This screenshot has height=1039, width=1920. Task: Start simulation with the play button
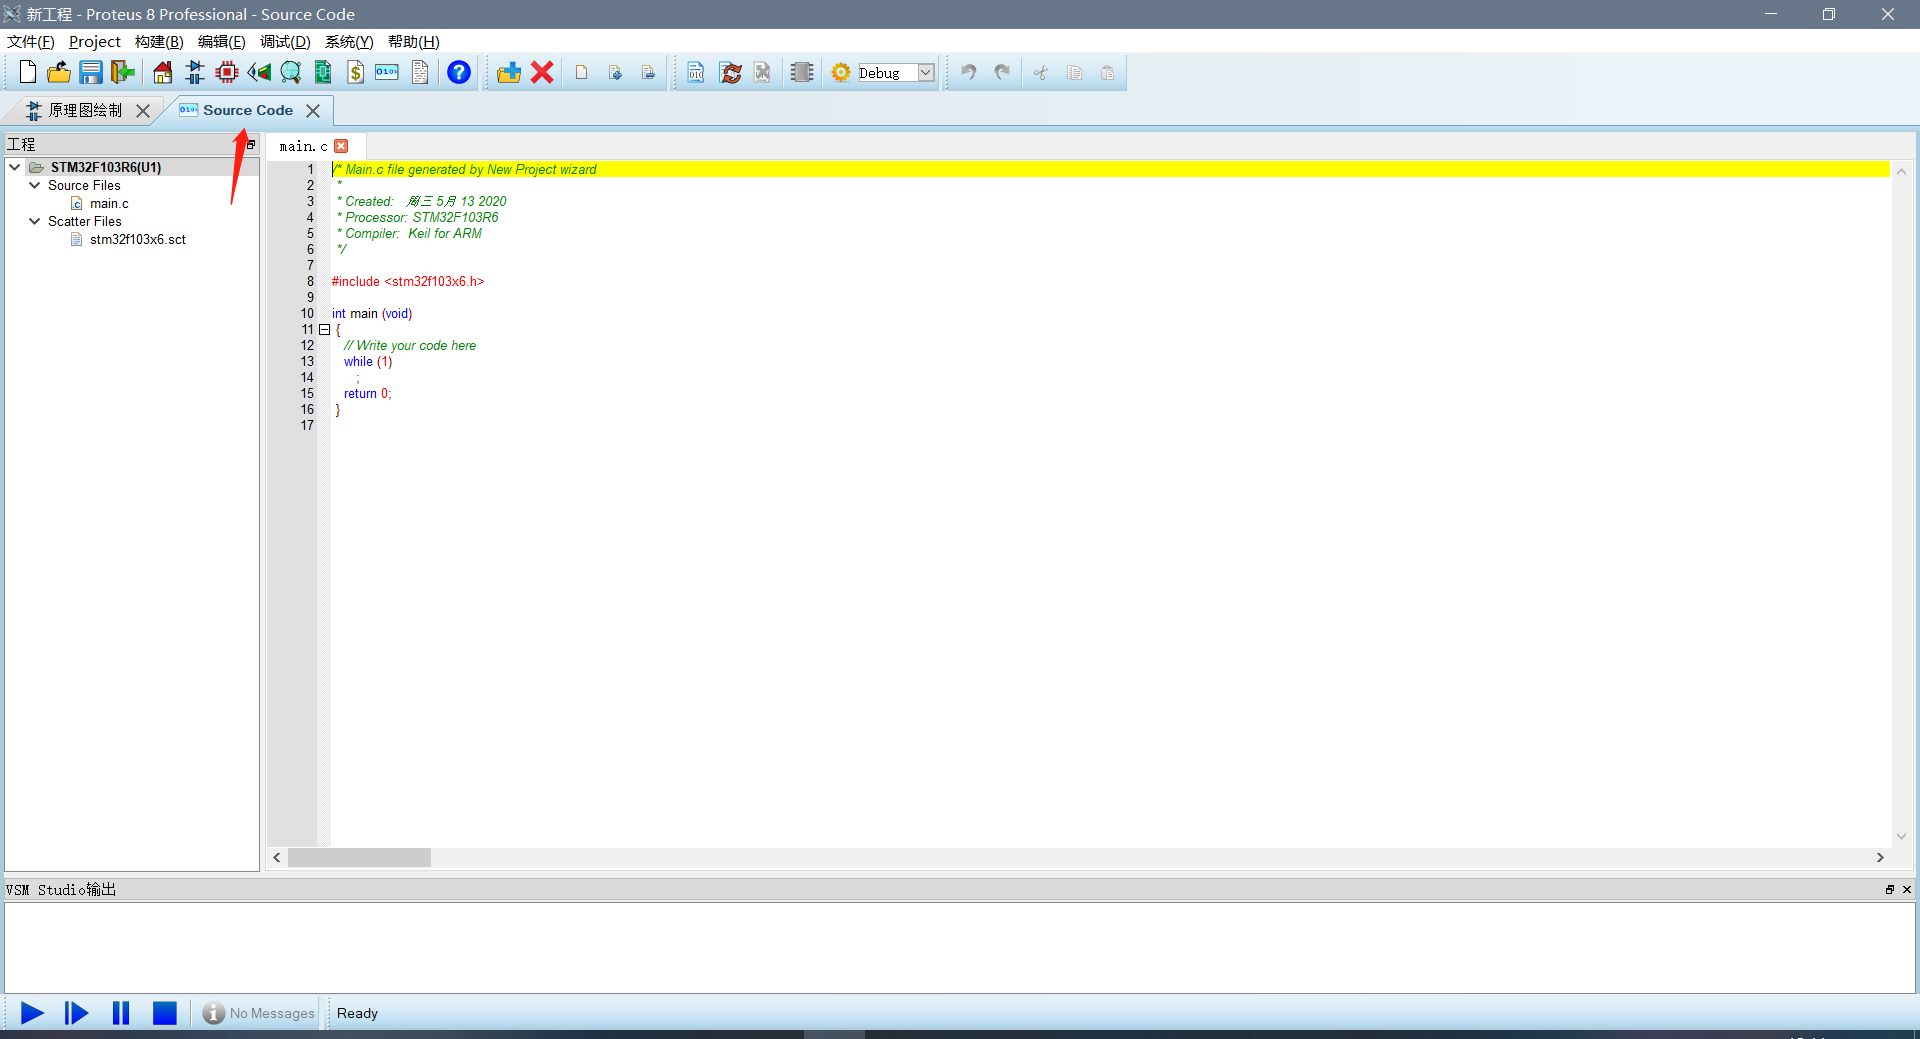(31, 1013)
